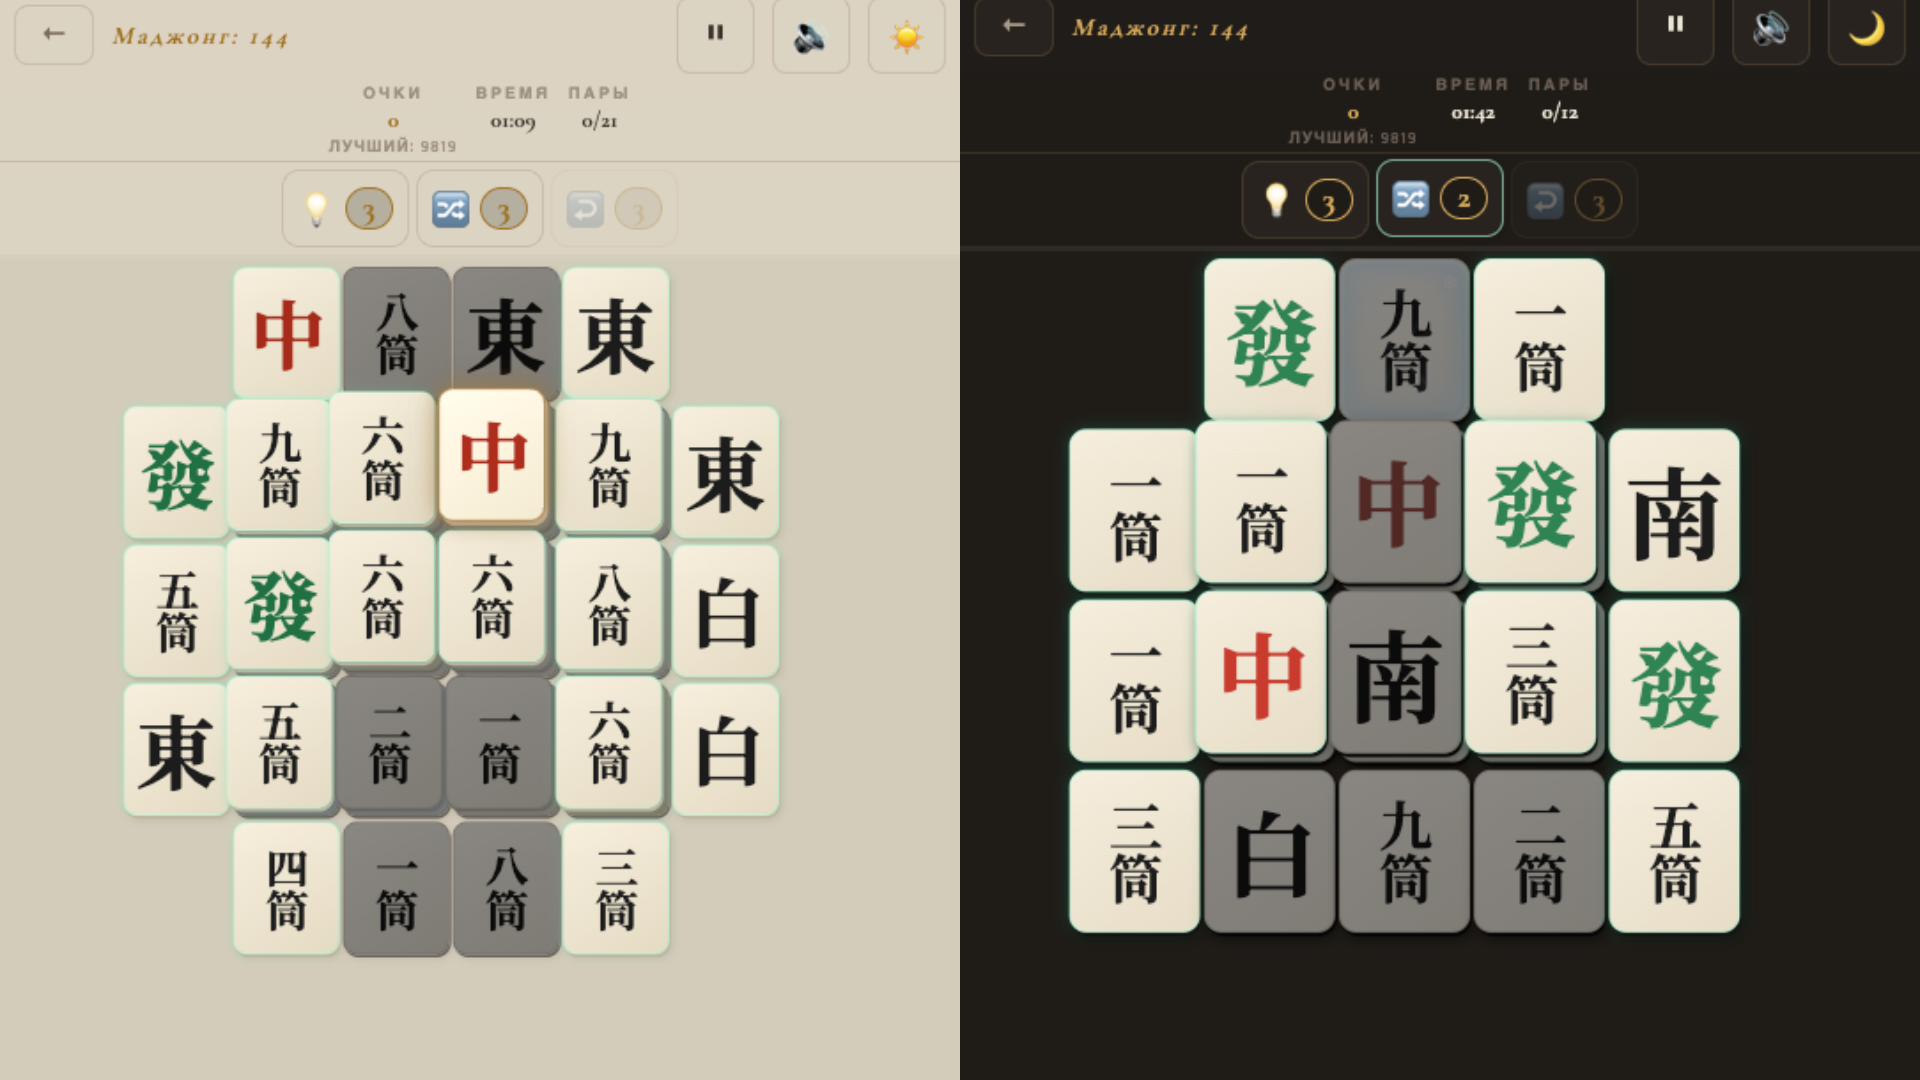This screenshot has height=1080, width=1920.
Task: Pause the game in light panel
Action: 715,34
